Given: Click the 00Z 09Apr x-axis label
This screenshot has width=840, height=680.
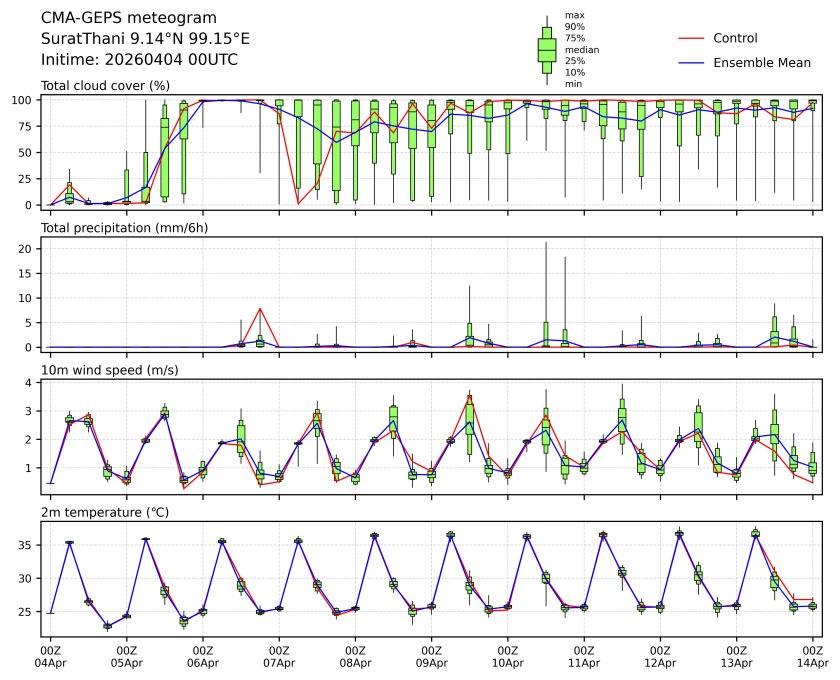Looking at the screenshot, I should click(x=431, y=655).
